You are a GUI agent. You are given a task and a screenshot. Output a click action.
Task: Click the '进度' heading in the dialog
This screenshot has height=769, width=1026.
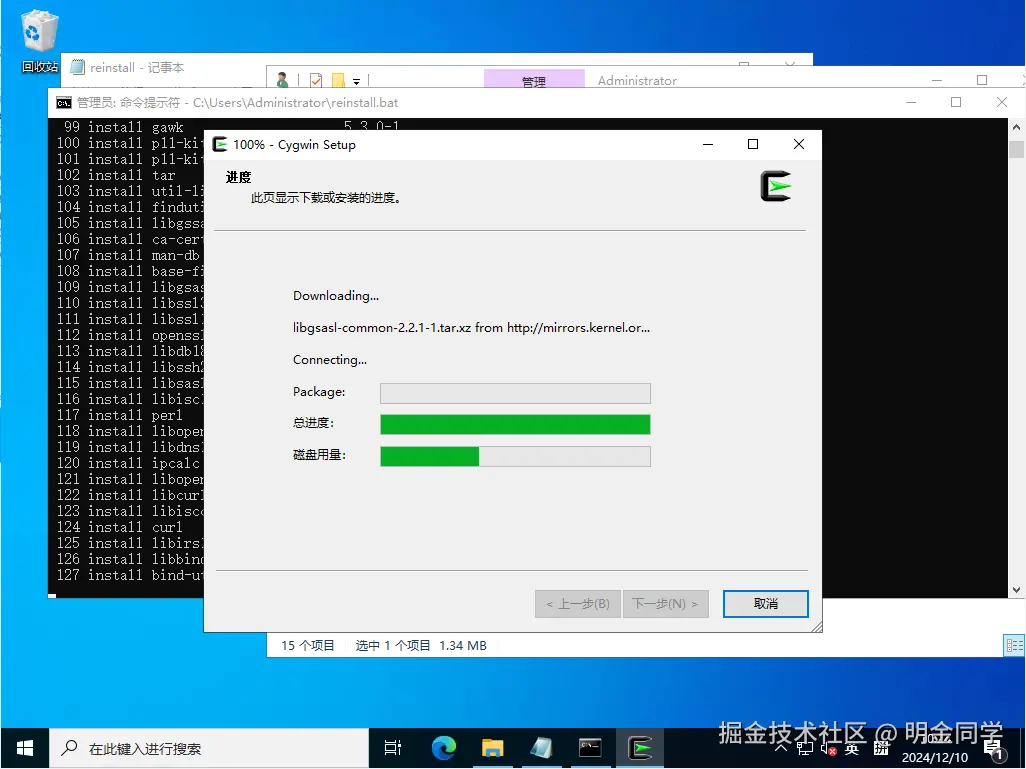tap(238, 177)
